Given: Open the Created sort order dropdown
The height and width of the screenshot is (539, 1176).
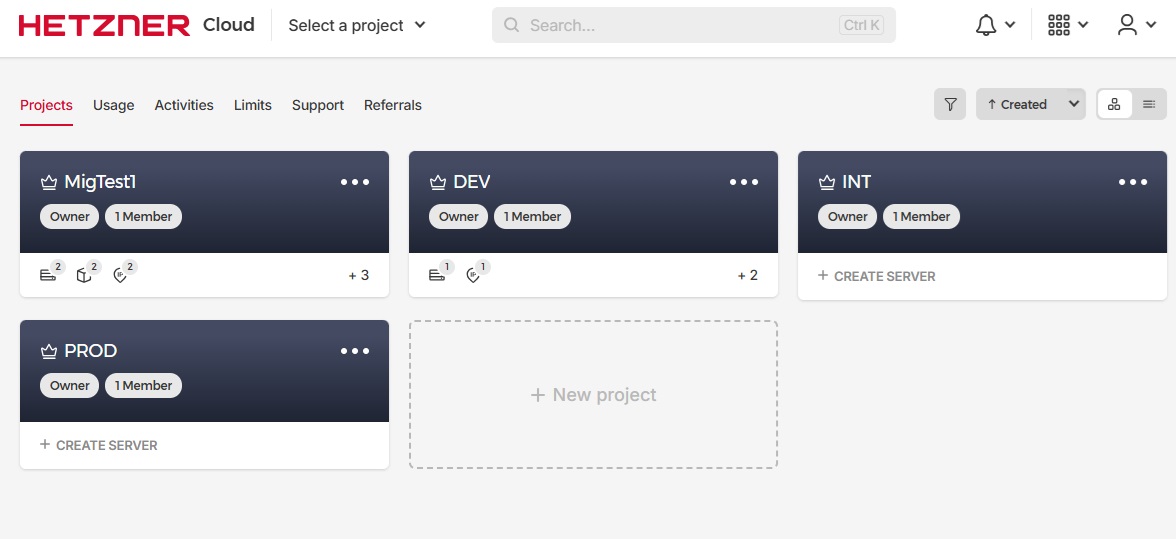Looking at the screenshot, I should [x=1074, y=104].
